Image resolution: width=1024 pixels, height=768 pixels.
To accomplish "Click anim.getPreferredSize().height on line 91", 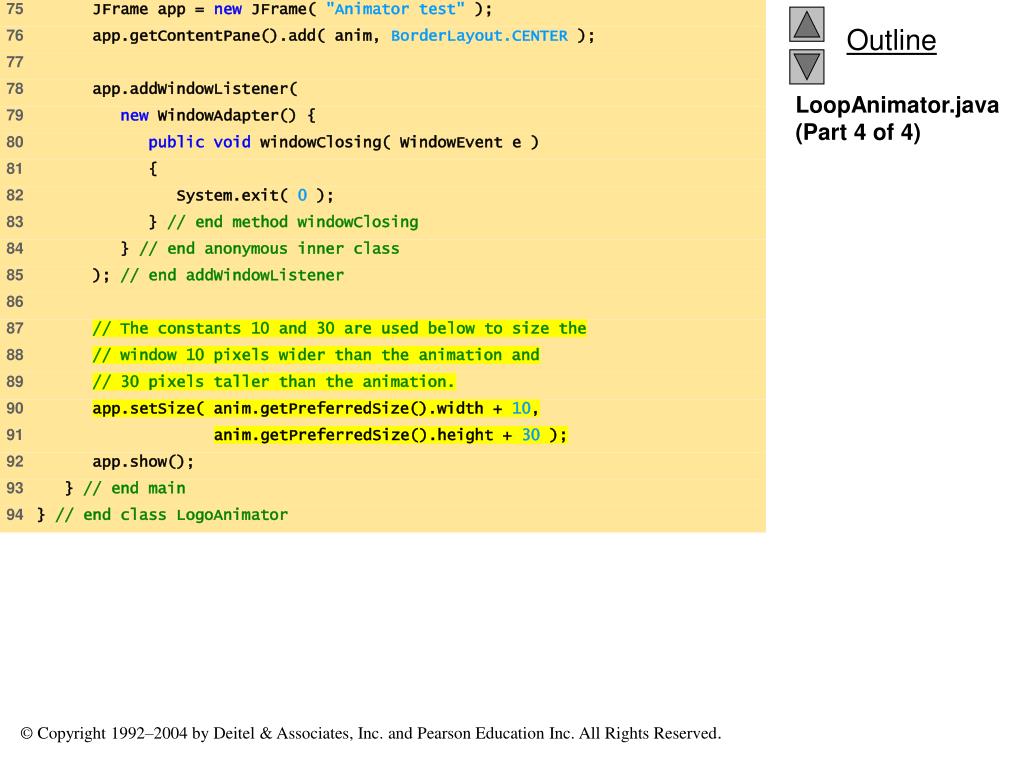I will pyautogui.click(x=353, y=436).
